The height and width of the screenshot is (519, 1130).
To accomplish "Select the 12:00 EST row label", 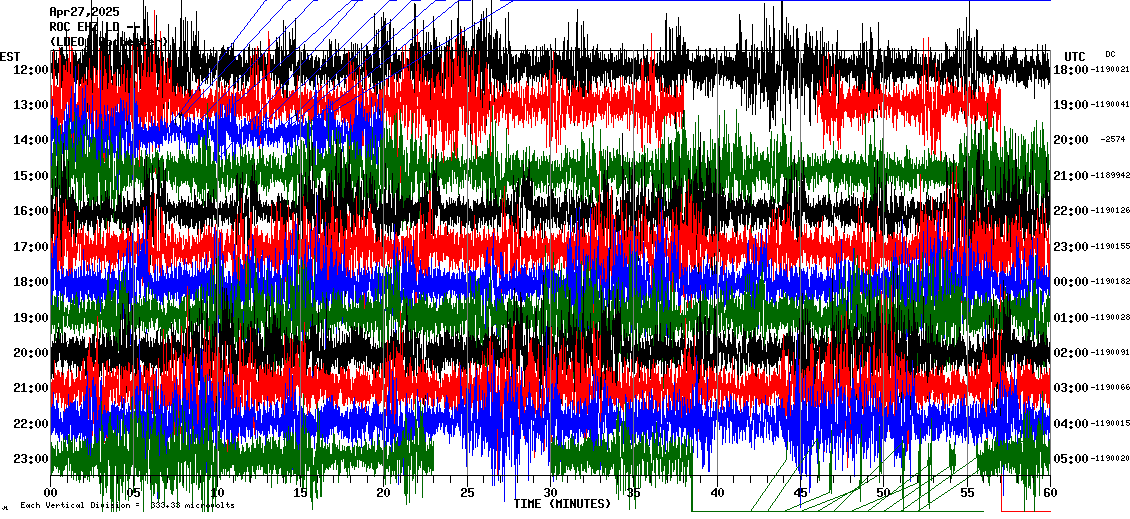I will tap(30, 69).
